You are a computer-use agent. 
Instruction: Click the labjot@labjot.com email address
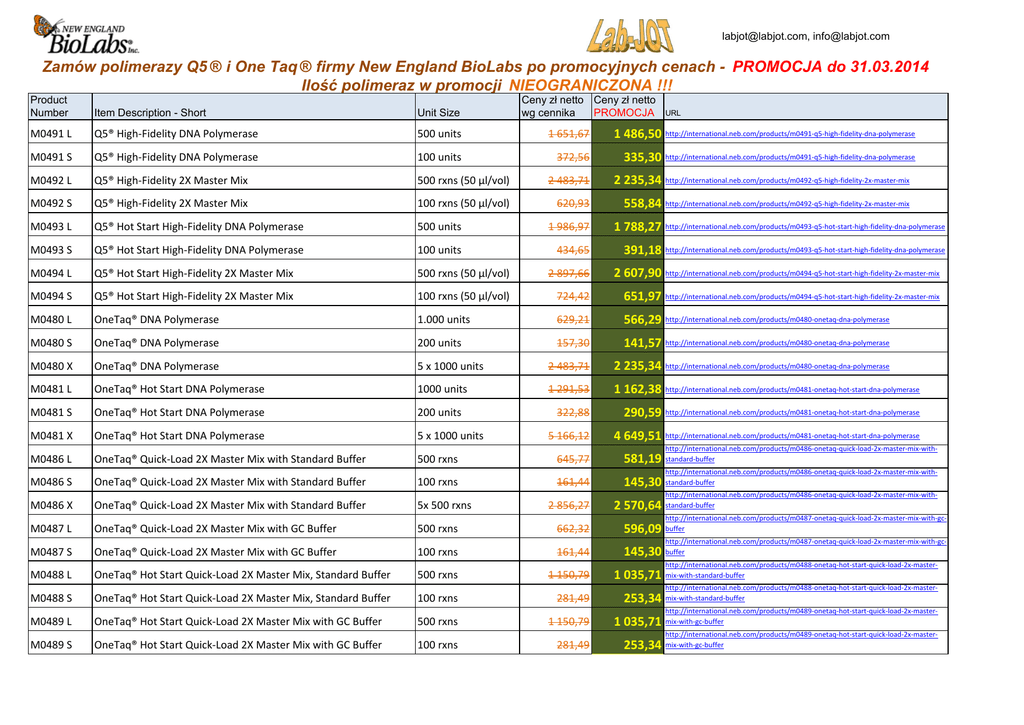(763, 37)
